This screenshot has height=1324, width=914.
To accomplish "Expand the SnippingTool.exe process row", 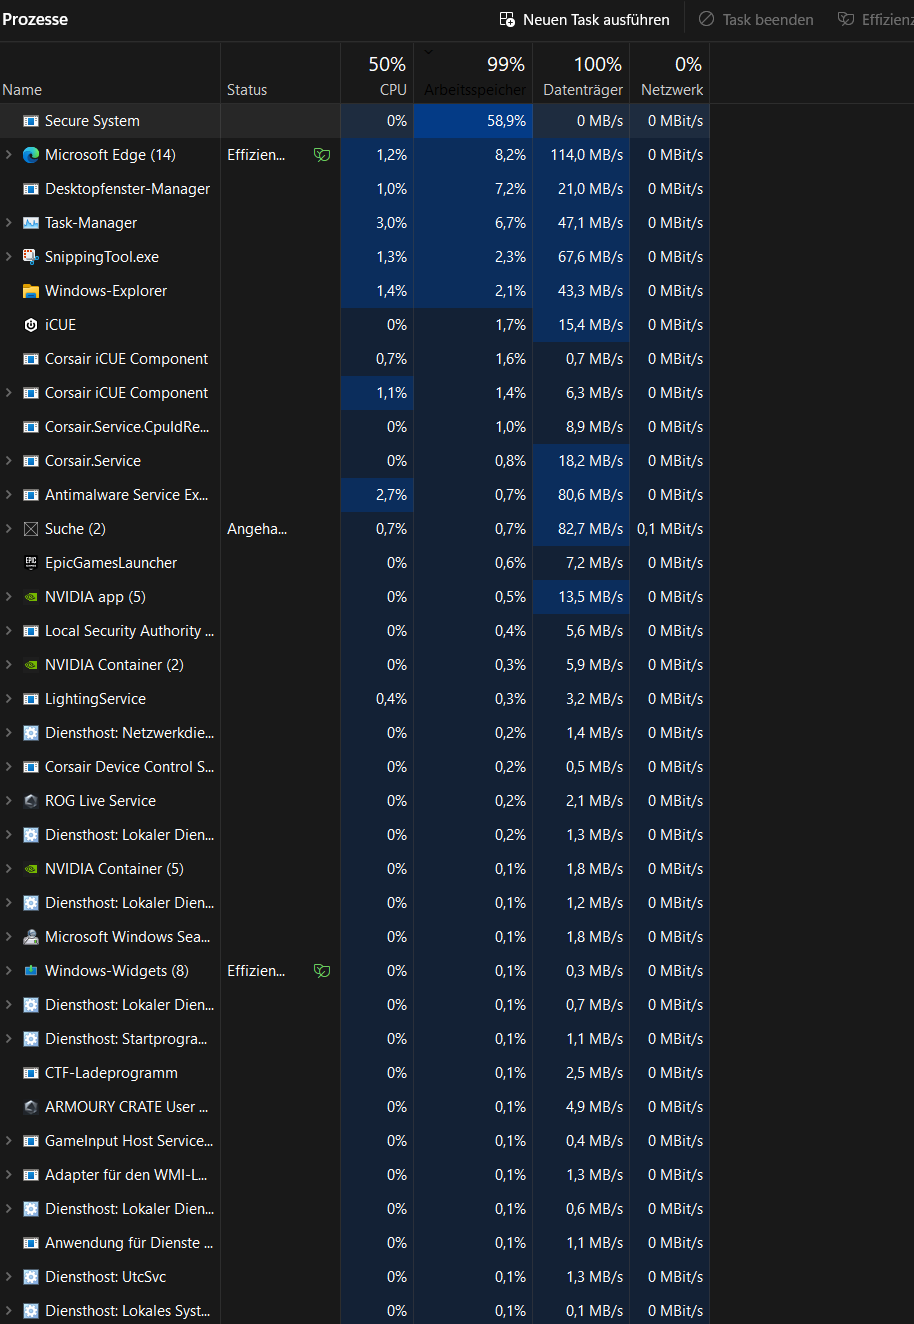I will click(x=9, y=257).
